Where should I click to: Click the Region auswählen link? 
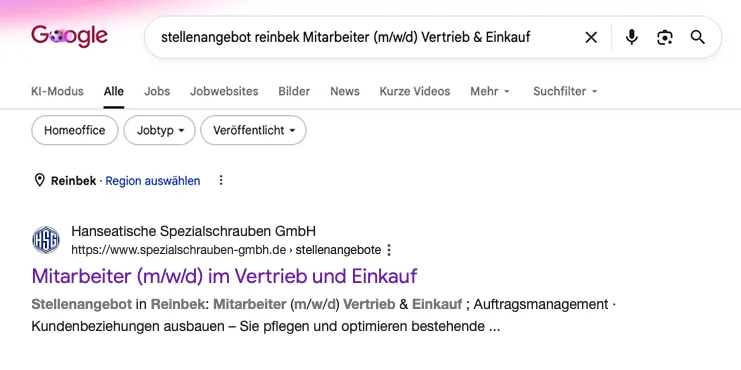click(x=153, y=181)
